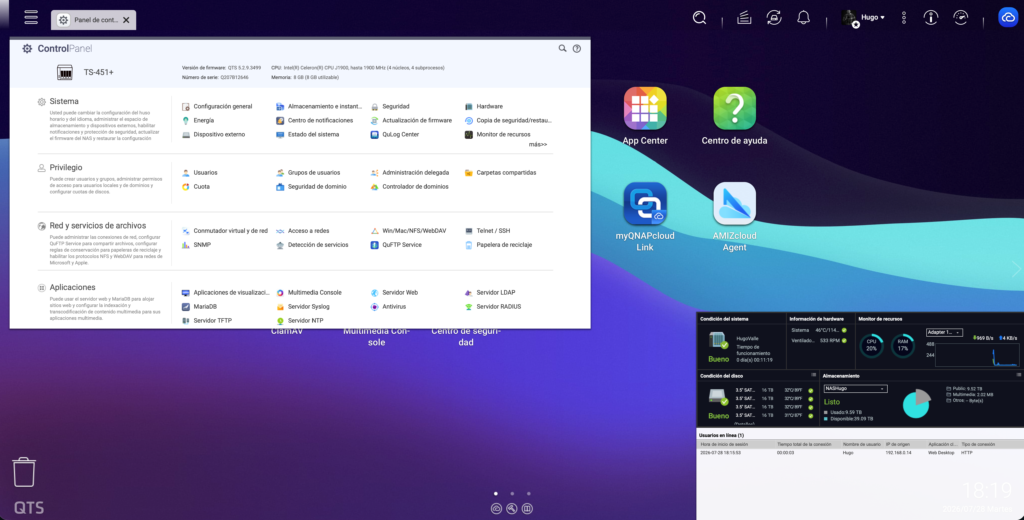Open MariaDB settings
Image resolution: width=1024 pixels, height=520 pixels.
pos(199,306)
